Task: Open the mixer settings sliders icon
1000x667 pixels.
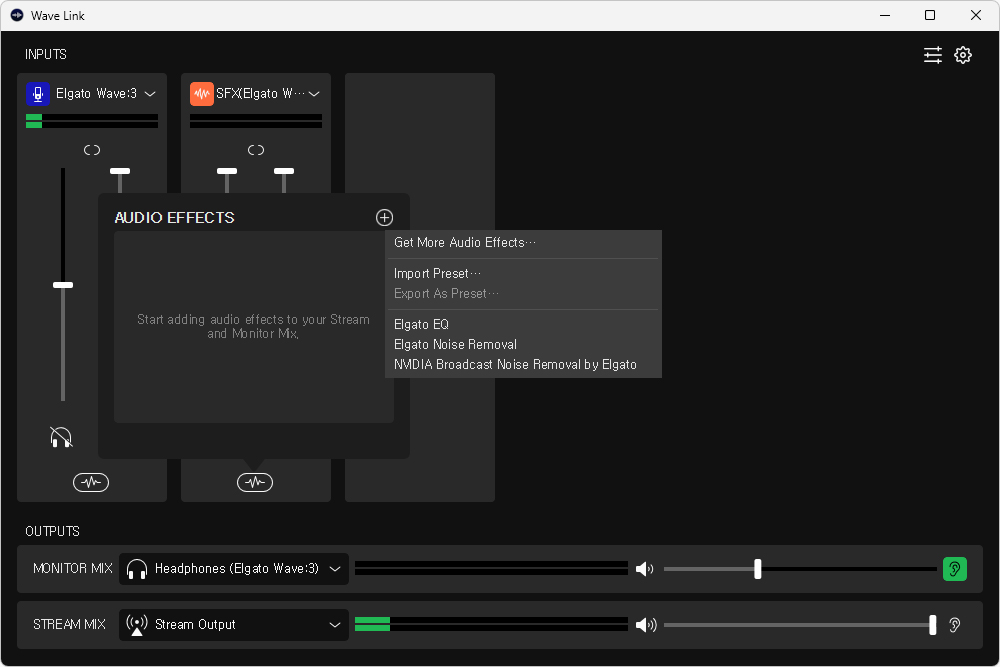Action: point(932,55)
